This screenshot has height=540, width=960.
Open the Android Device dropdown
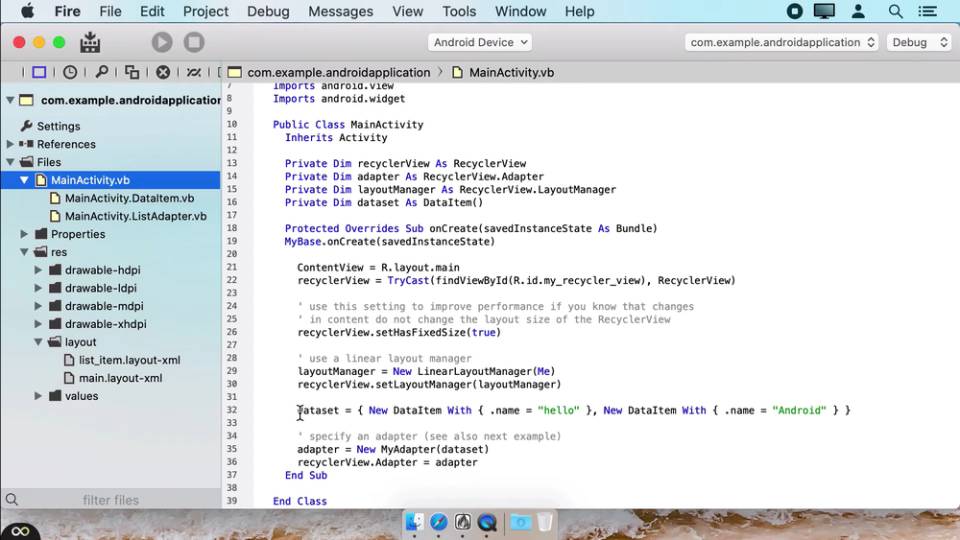coord(480,43)
